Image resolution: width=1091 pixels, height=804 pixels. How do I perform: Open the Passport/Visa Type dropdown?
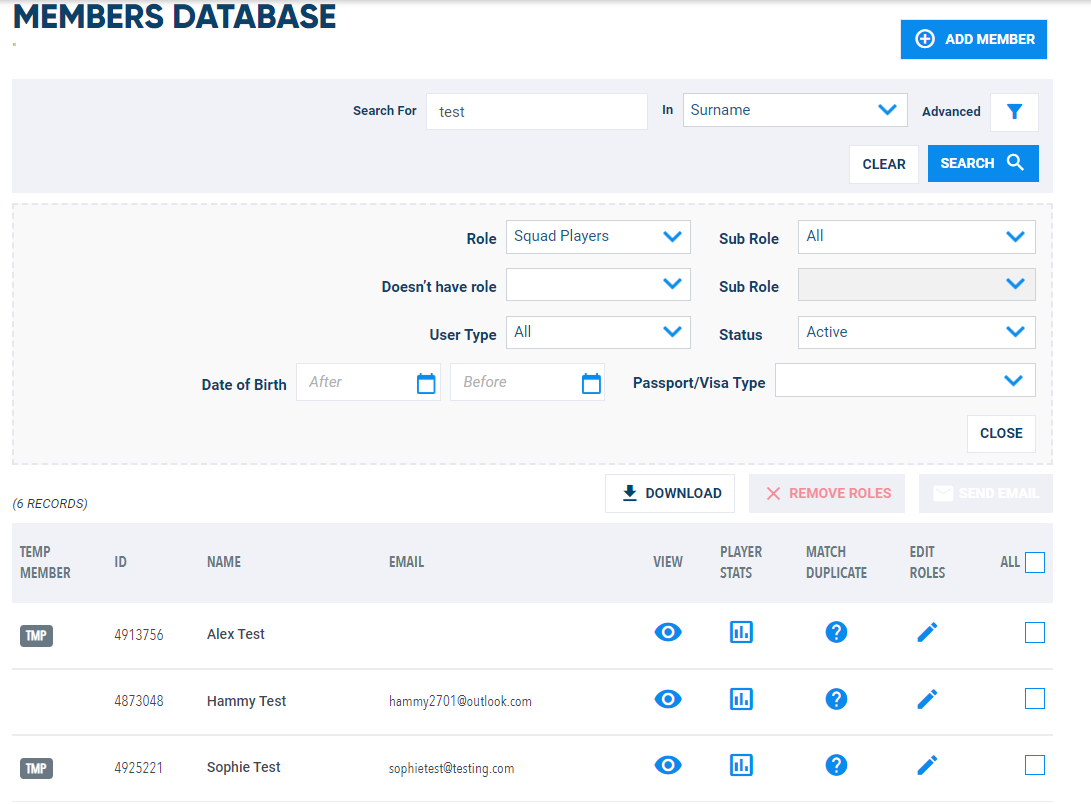(905, 380)
